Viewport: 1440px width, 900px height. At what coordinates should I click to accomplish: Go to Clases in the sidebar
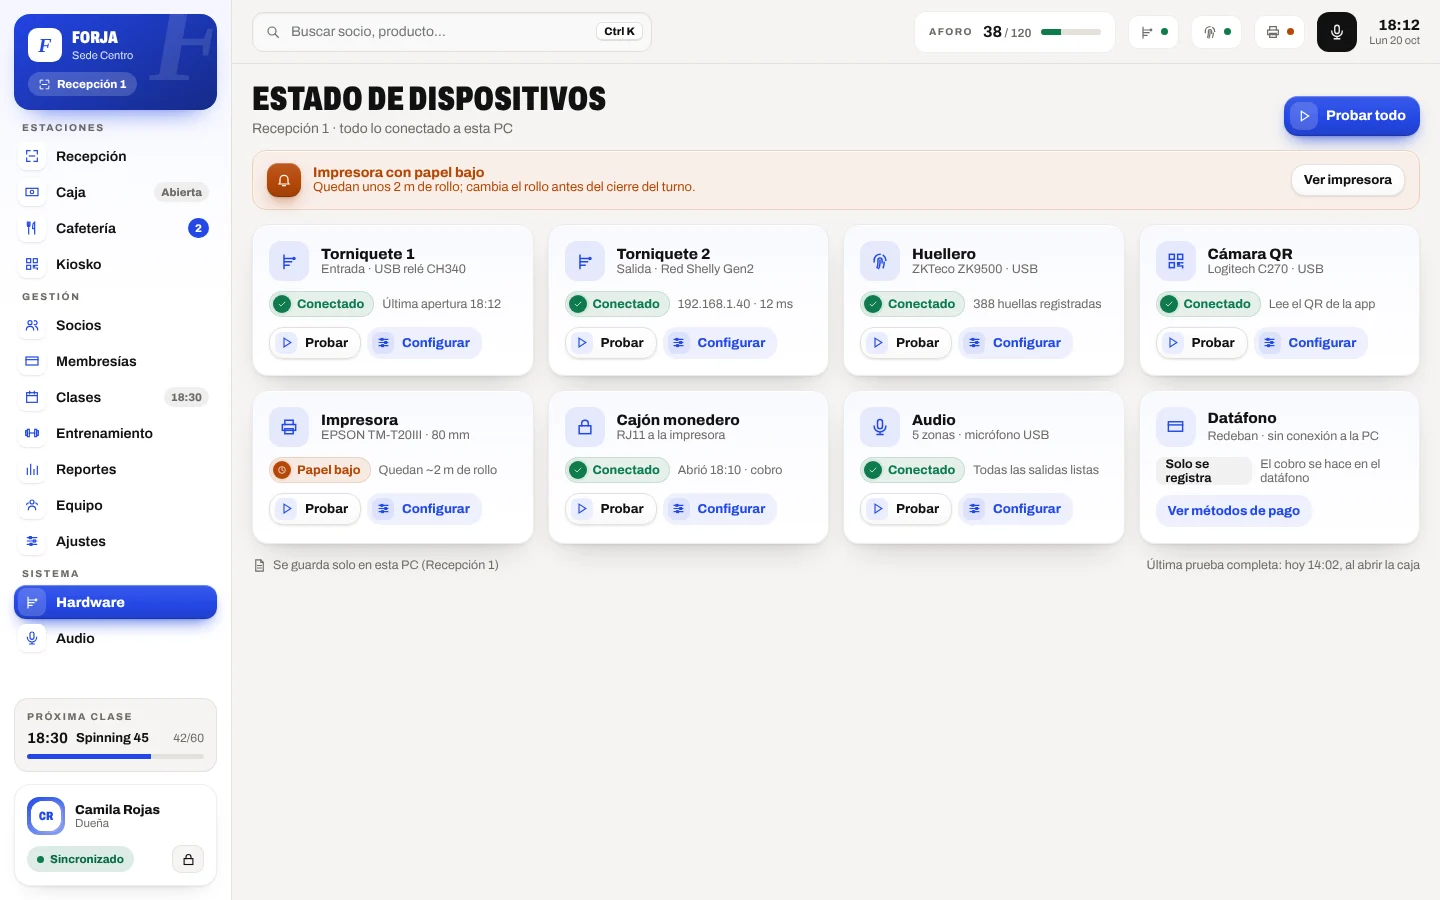coord(115,397)
